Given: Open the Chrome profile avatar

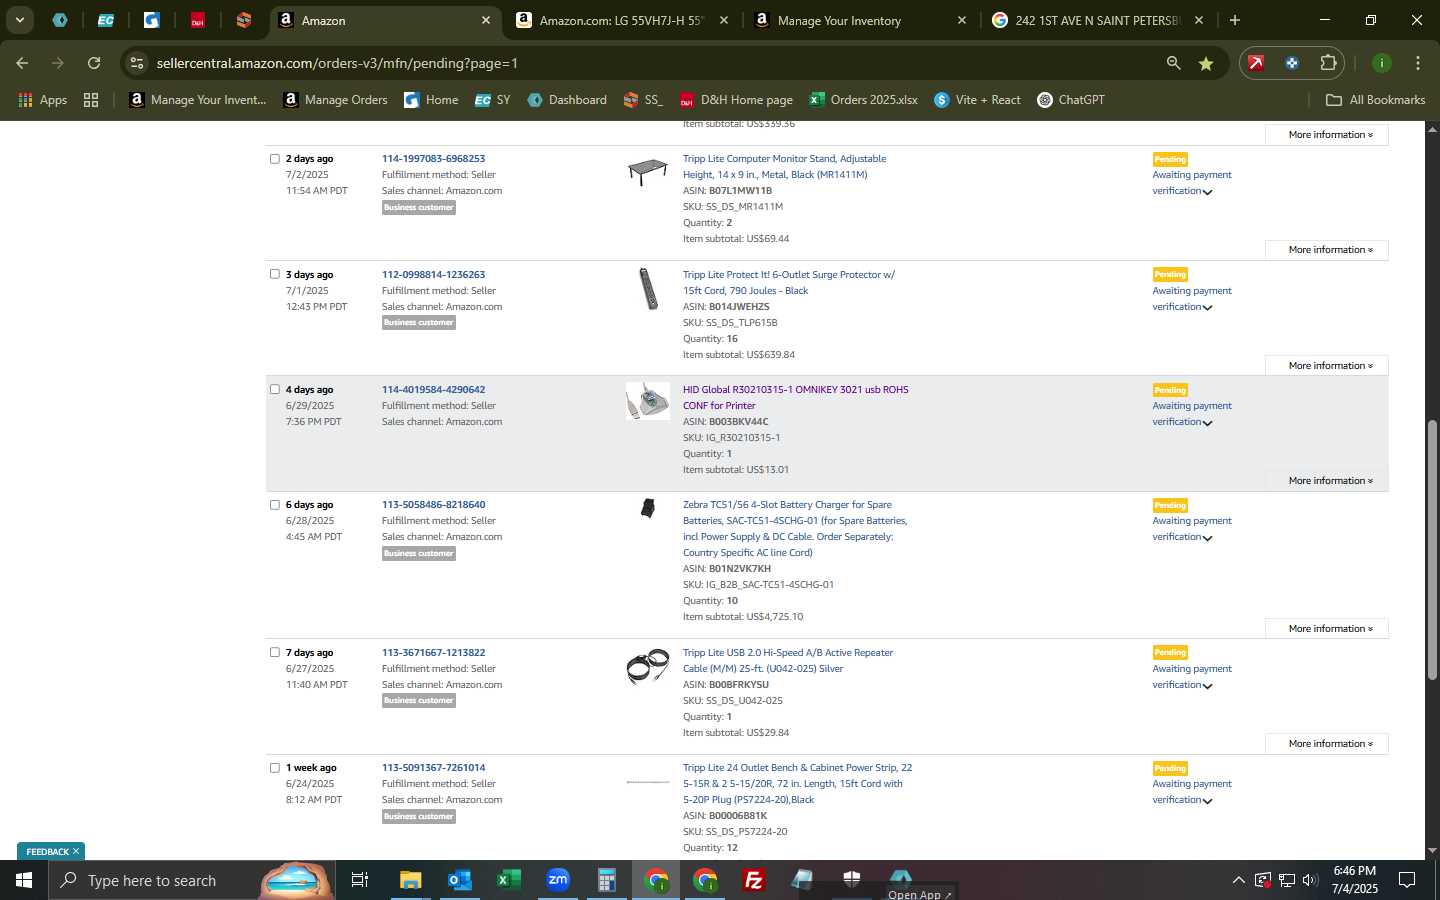Looking at the screenshot, I should 1382,63.
